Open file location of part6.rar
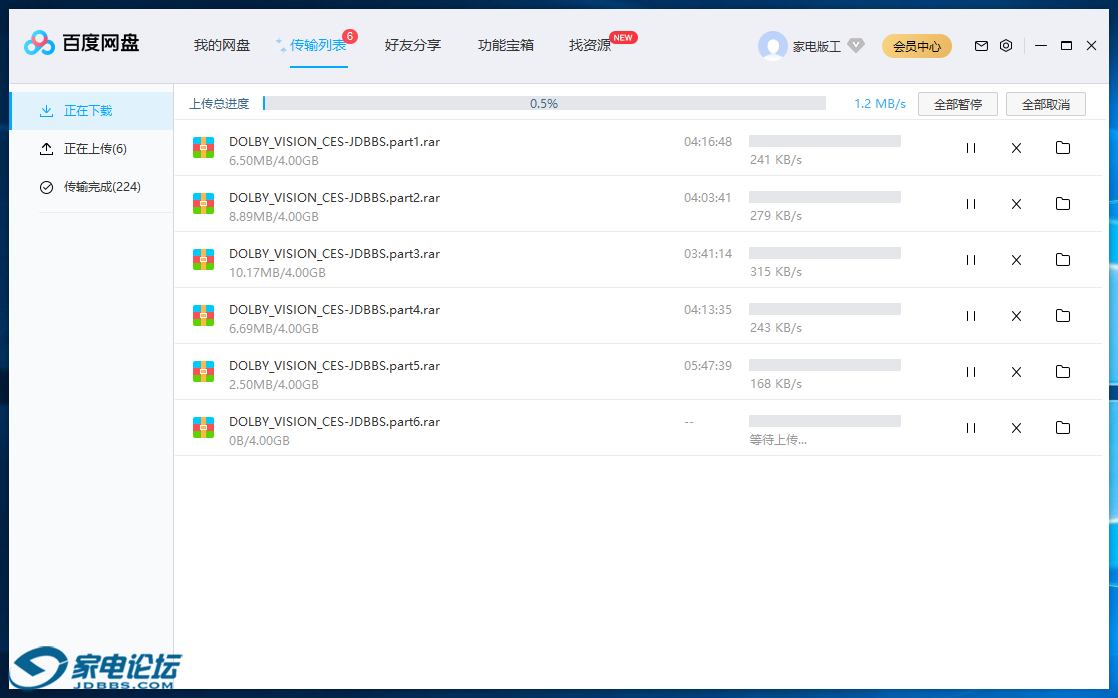The width and height of the screenshot is (1118, 698). [1062, 428]
